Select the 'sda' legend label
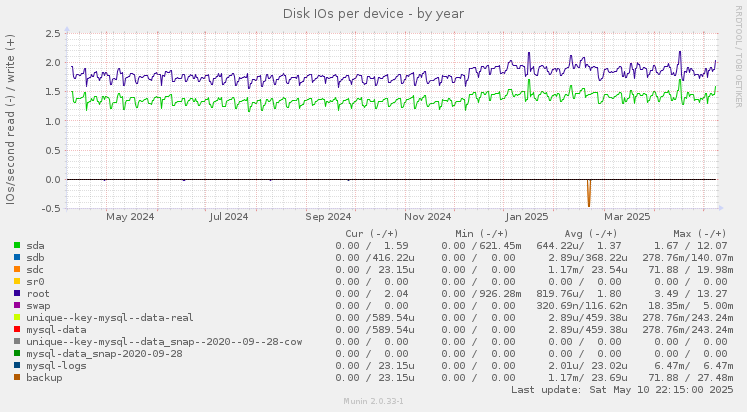The height and width of the screenshot is (412, 747). pos(35,246)
